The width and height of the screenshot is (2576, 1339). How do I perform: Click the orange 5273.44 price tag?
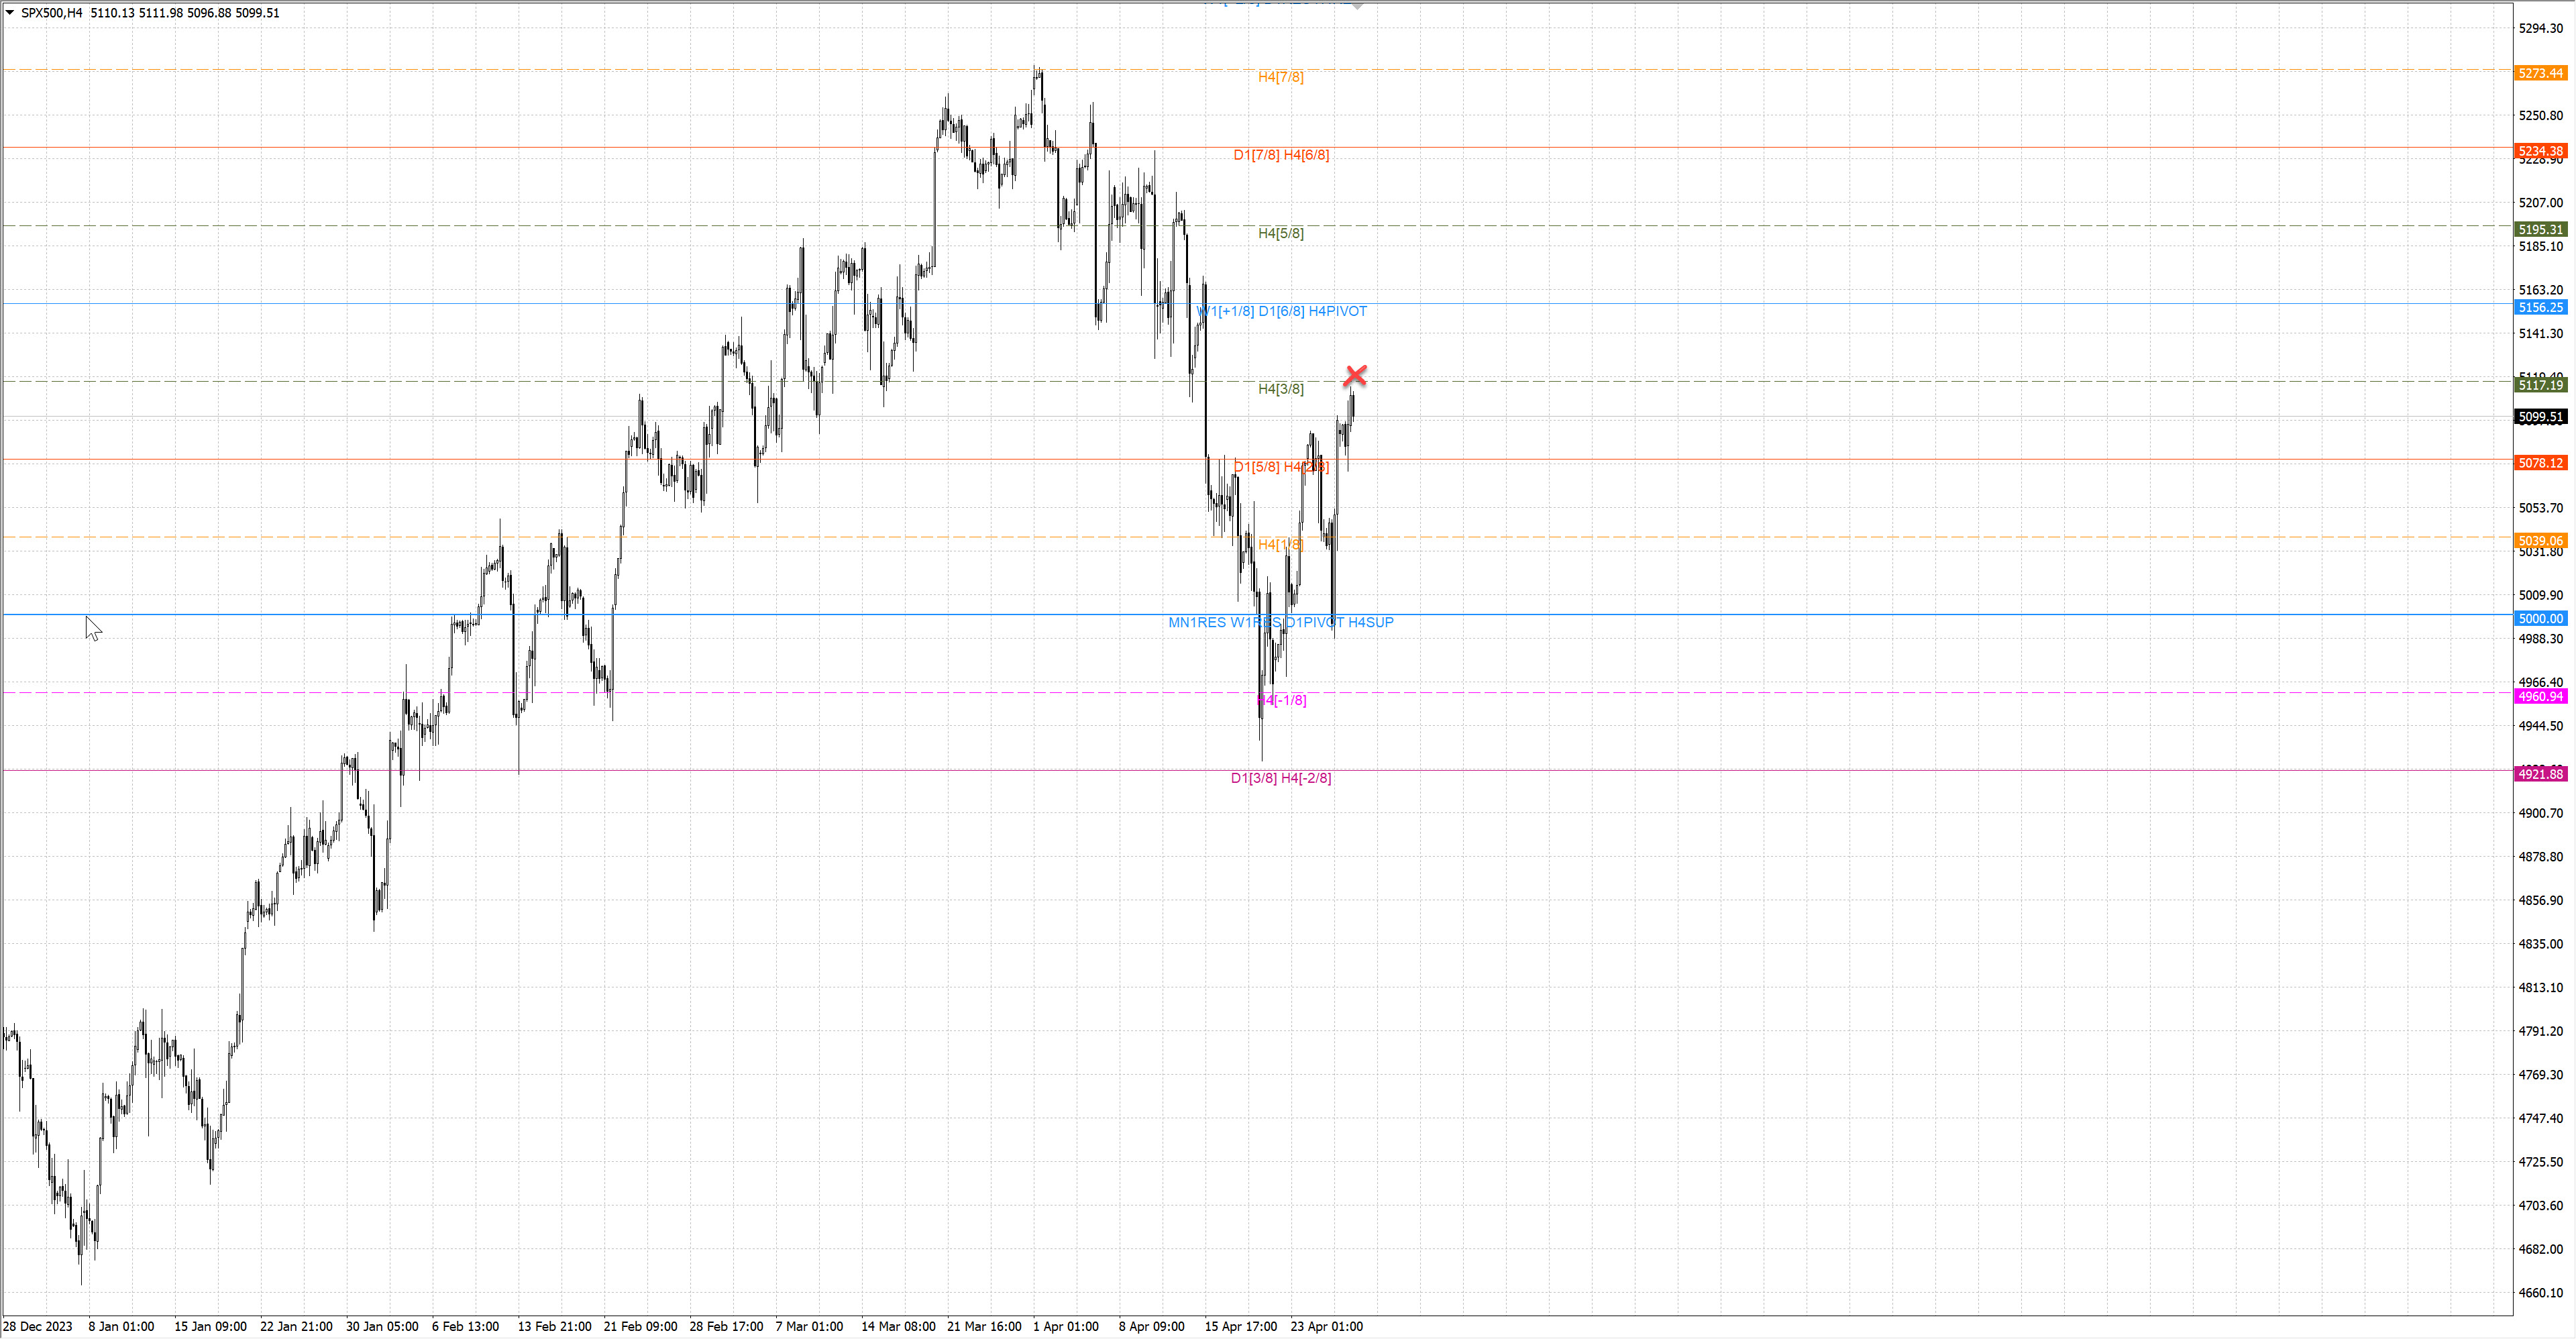(2540, 73)
